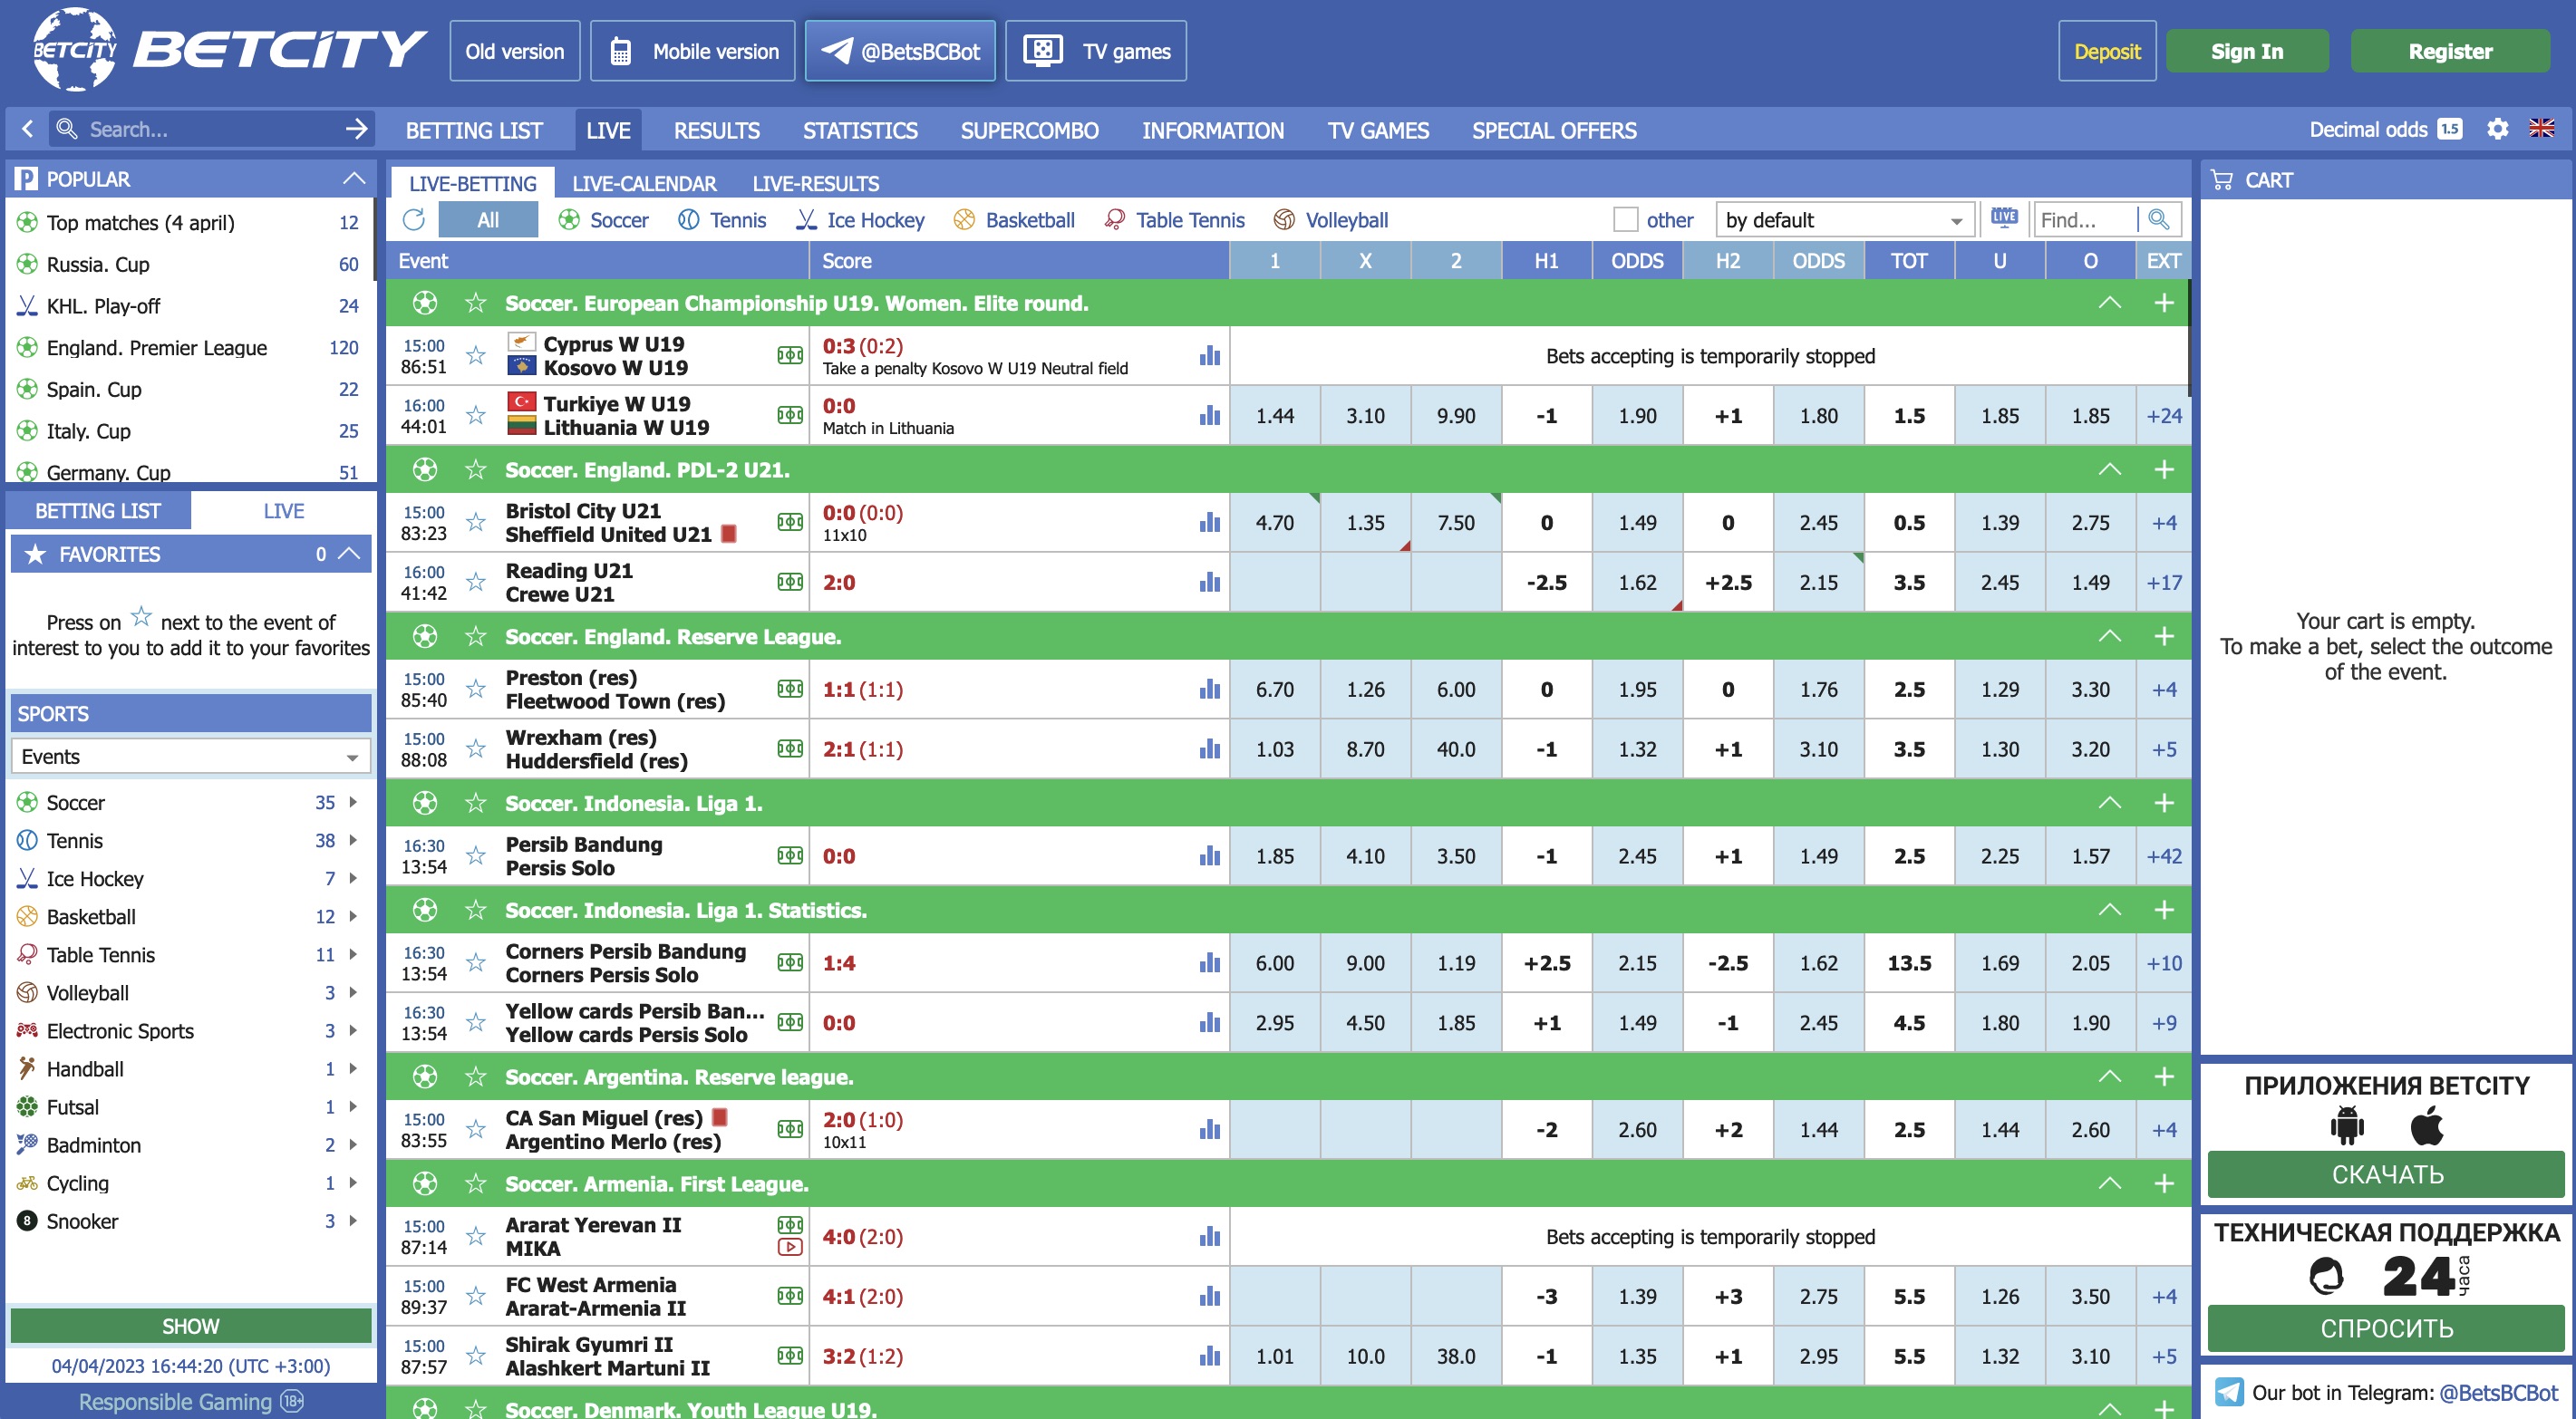Expand Tennis submenu arrow in sports list
Image resolution: width=2576 pixels, height=1419 pixels.
coord(353,840)
